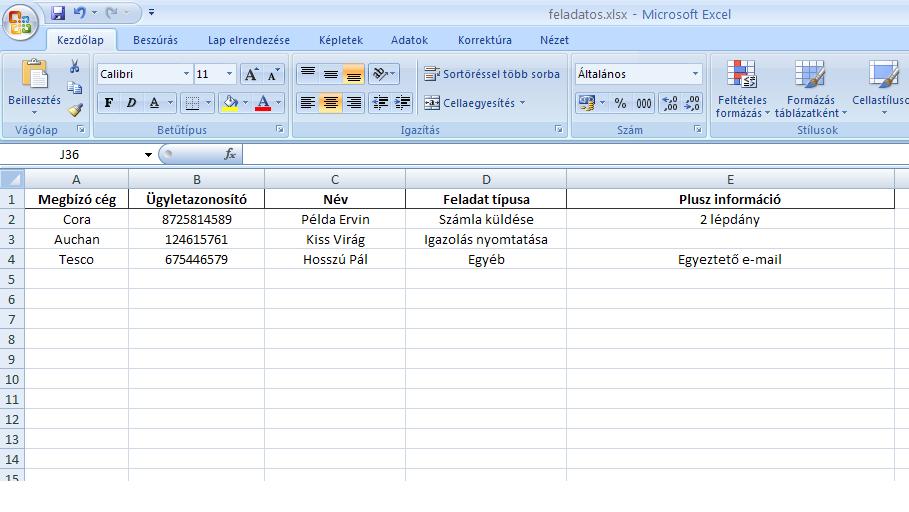Click the Name Box showing J36
909x512 pixels.
coord(70,154)
